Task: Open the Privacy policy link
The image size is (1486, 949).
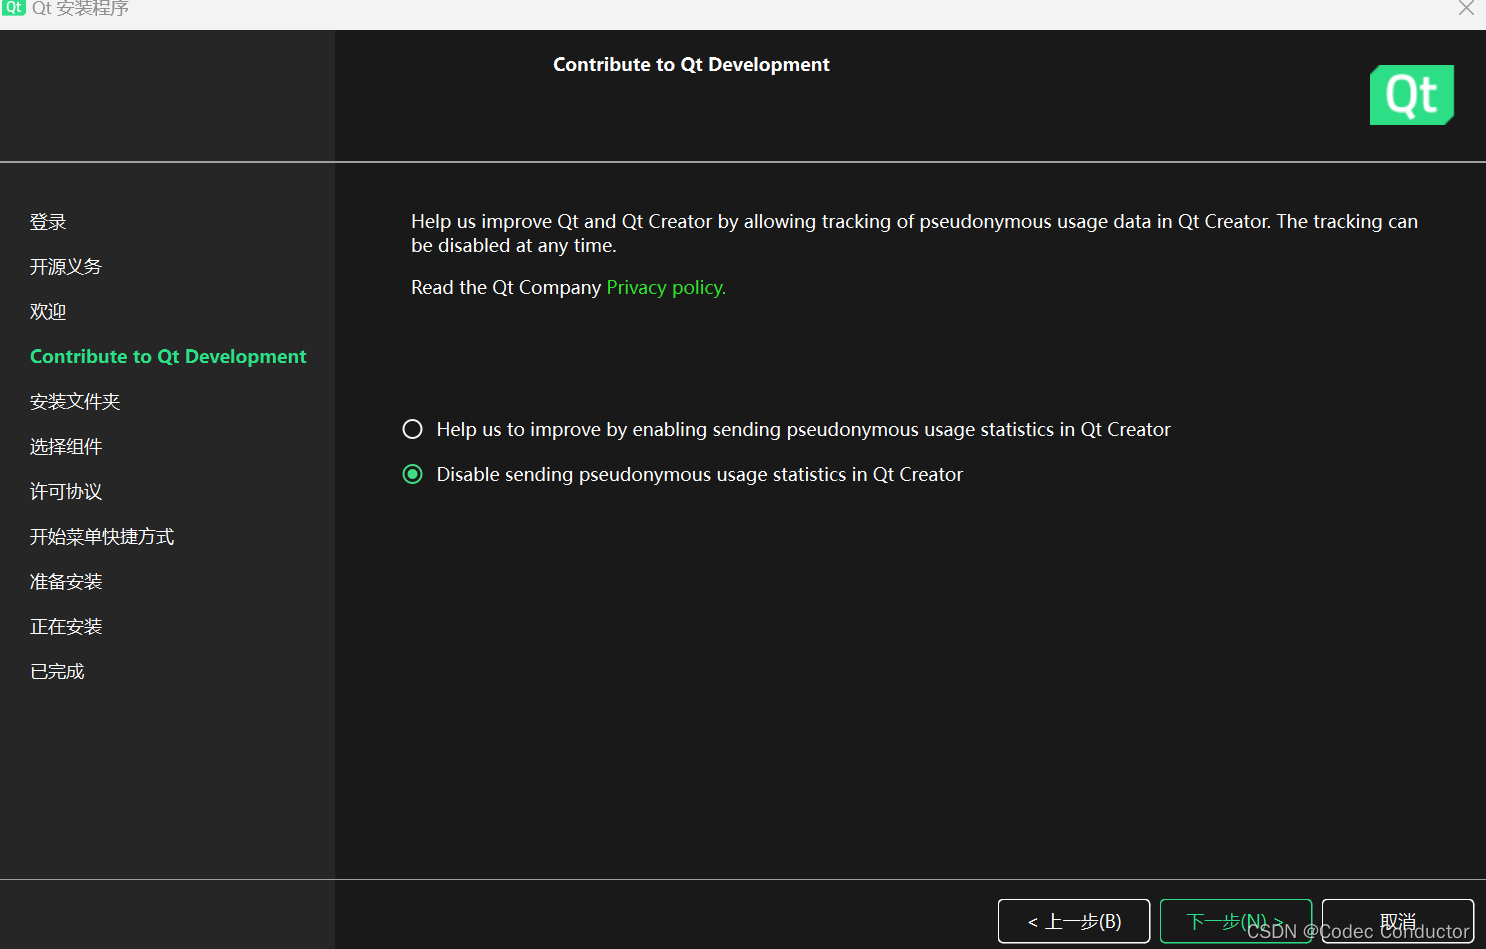Action: (666, 287)
